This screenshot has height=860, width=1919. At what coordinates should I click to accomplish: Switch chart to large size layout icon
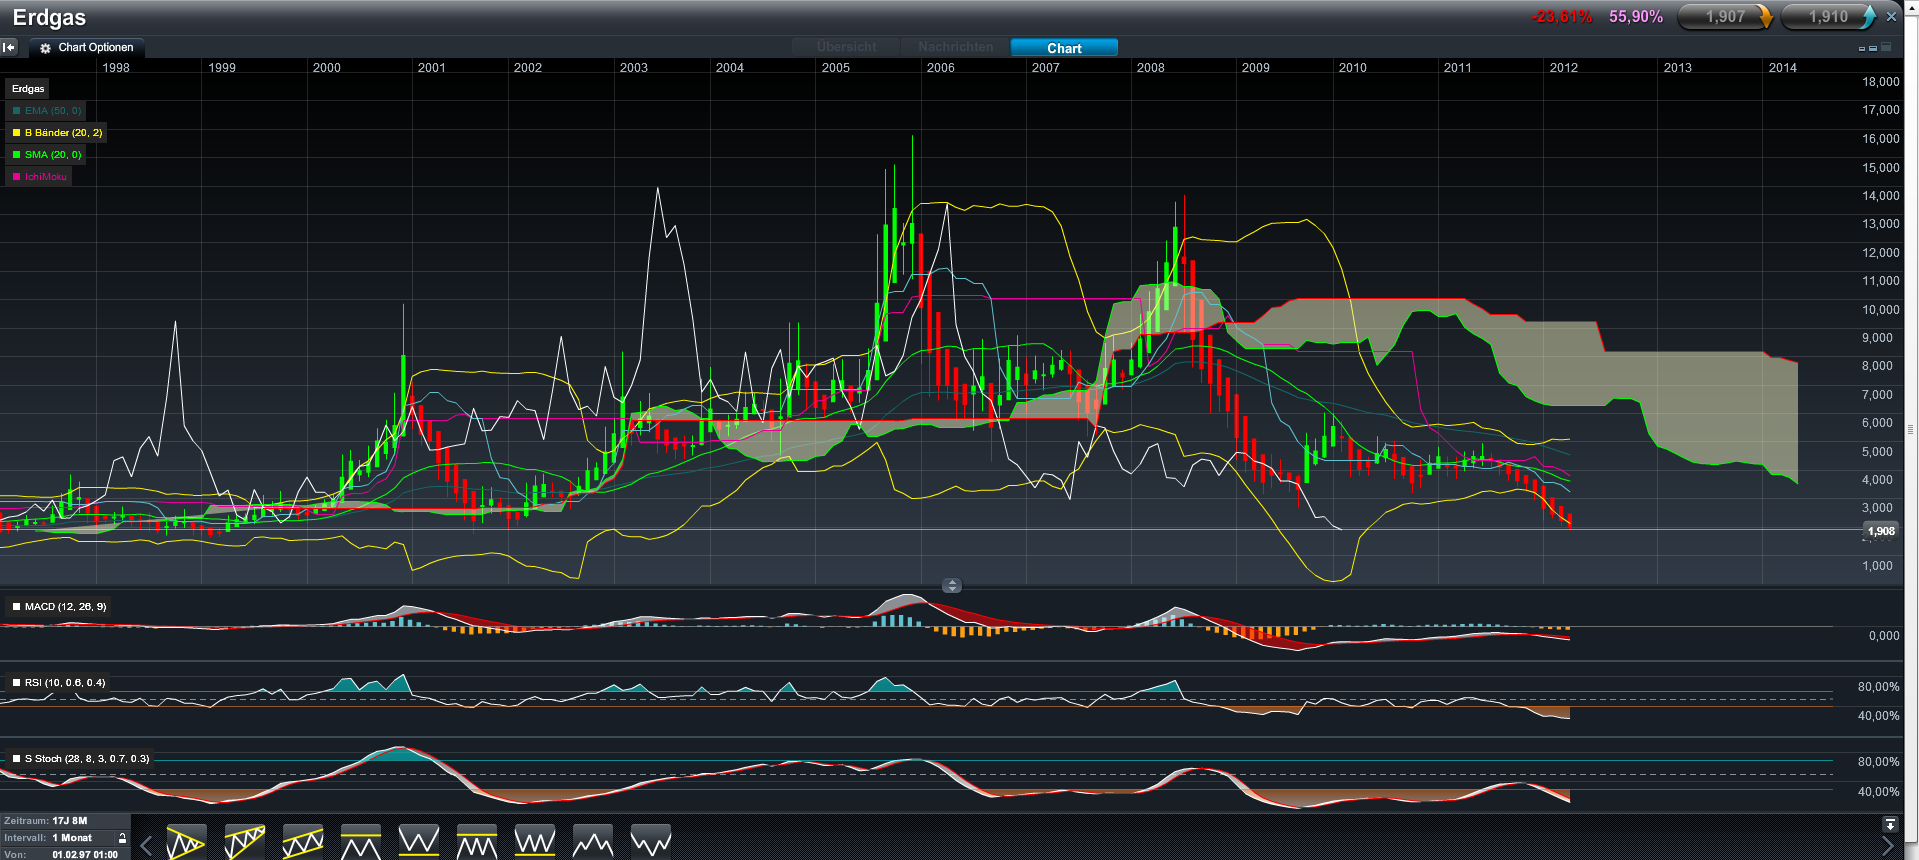coord(1886,47)
